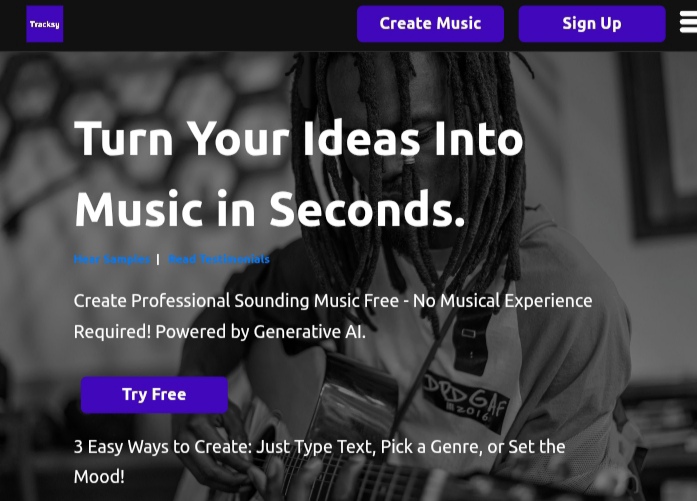This screenshot has height=501, width=697.
Task: Click the 'Music in Seconds.' headline line
Action: 270,208
